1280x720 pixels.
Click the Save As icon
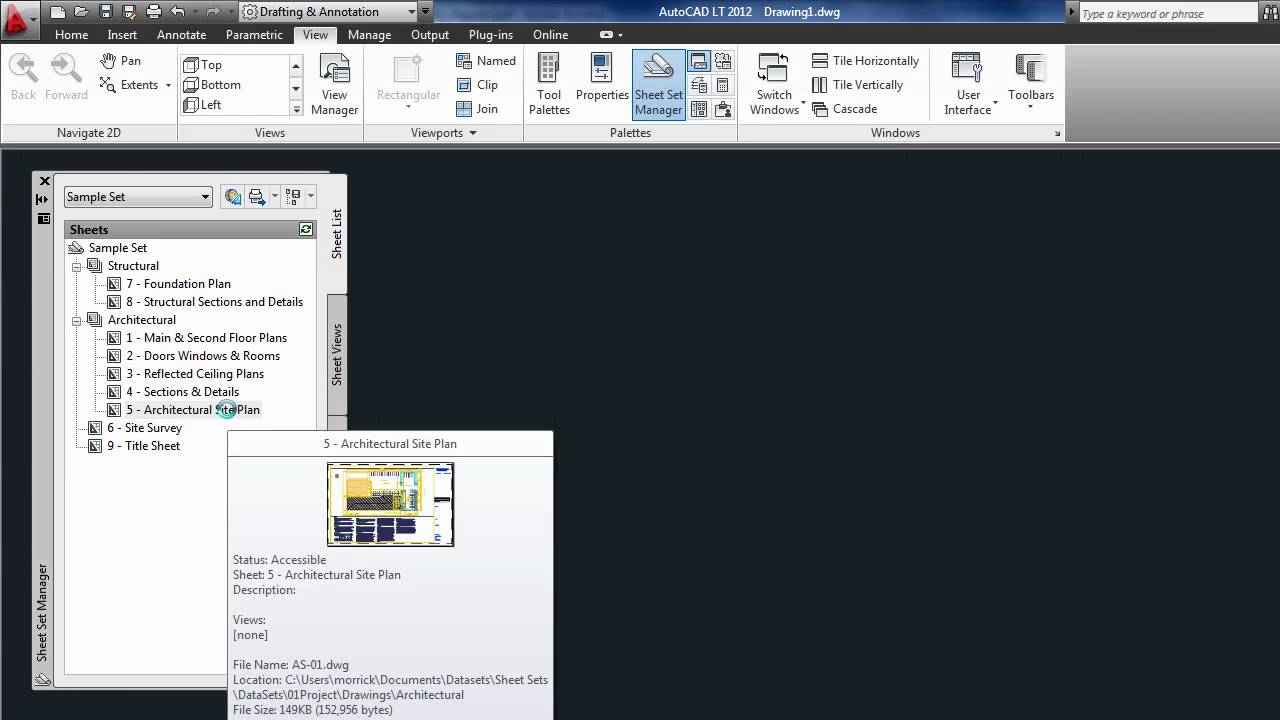(129, 12)
